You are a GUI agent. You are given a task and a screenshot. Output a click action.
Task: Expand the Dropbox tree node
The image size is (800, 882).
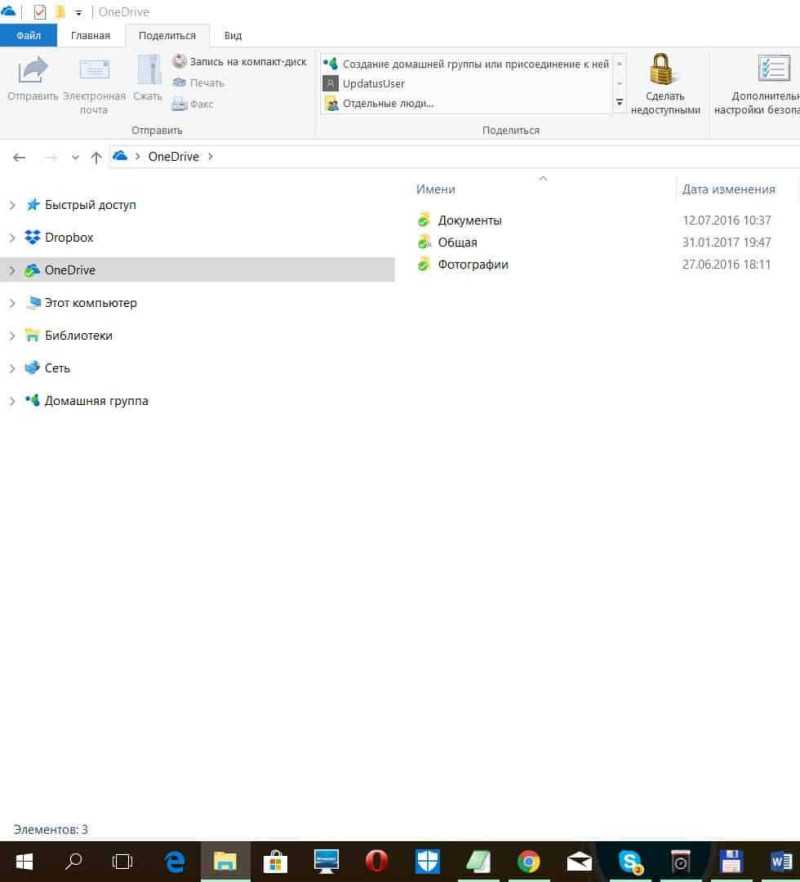[12, 238]
